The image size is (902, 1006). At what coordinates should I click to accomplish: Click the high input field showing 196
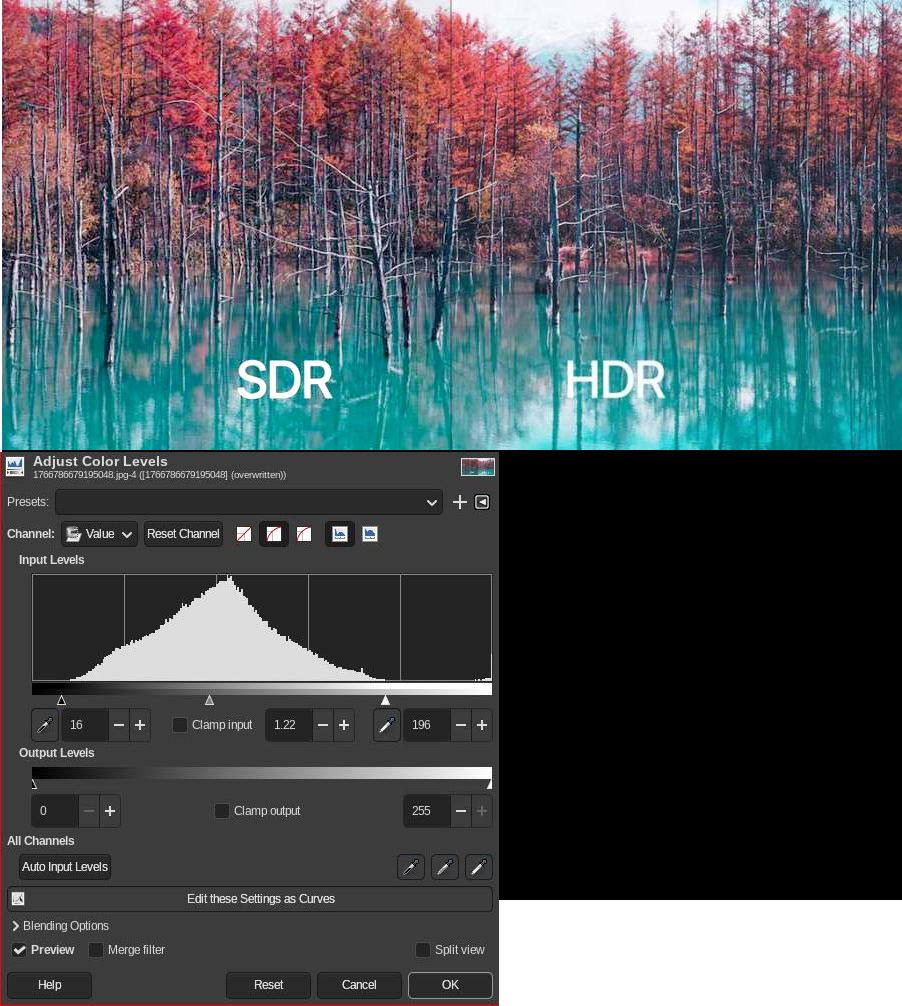(x=427, y=725)
